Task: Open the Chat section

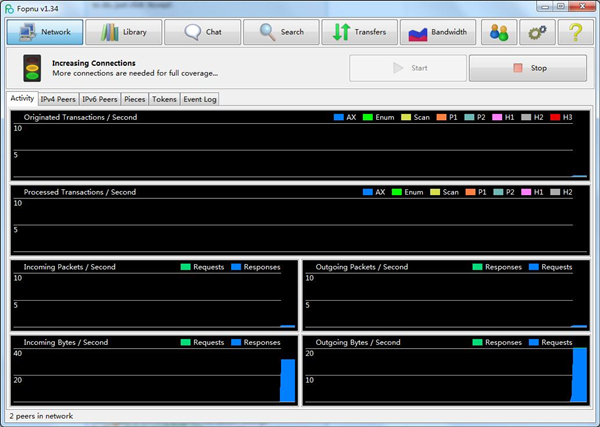Action: click(201, 32)
